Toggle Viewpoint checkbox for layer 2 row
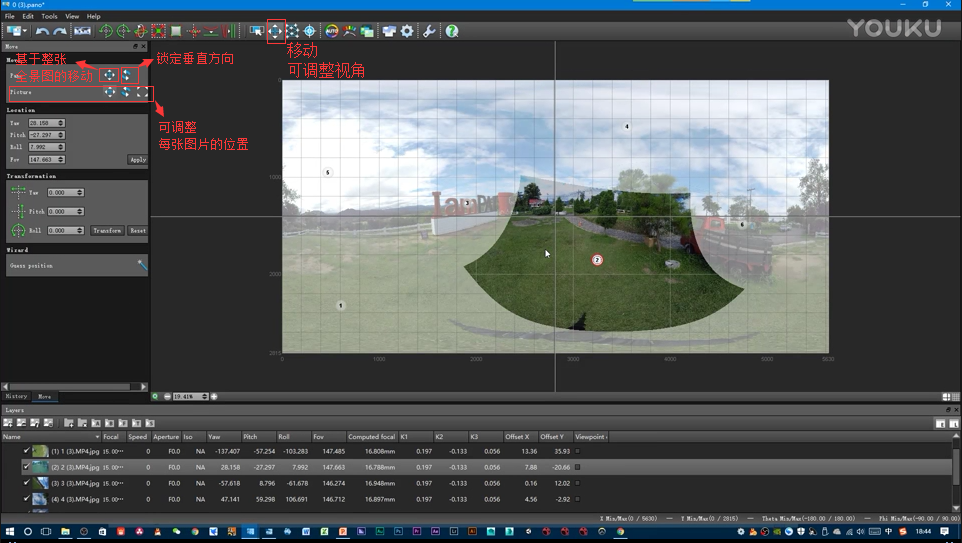This screenshot has width=962, height=543. pos(577,467)
